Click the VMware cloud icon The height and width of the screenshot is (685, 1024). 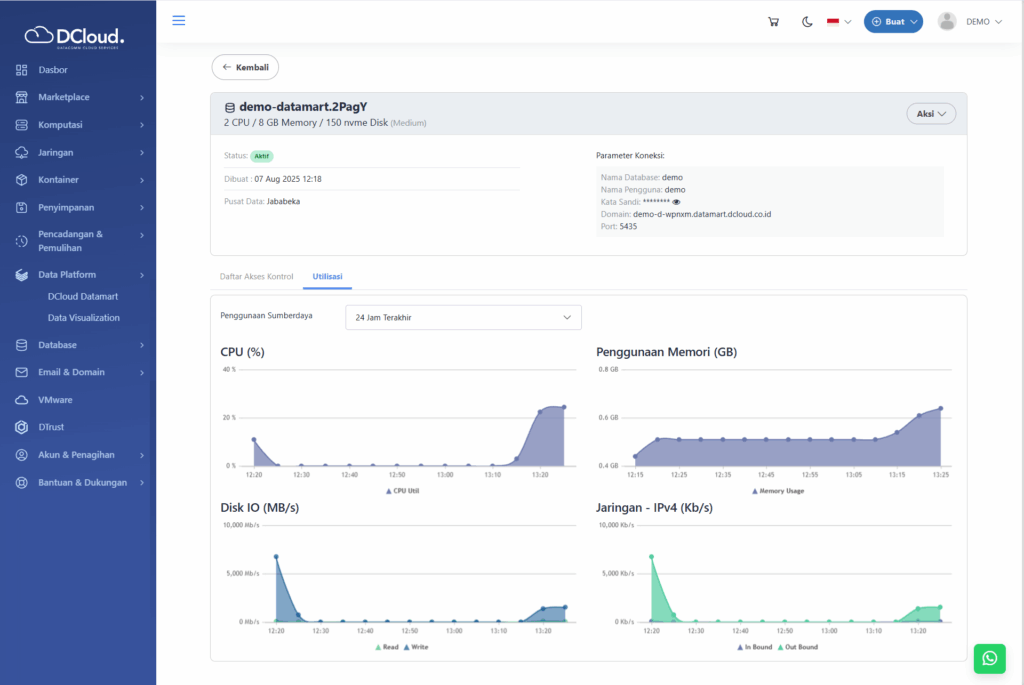21,400
